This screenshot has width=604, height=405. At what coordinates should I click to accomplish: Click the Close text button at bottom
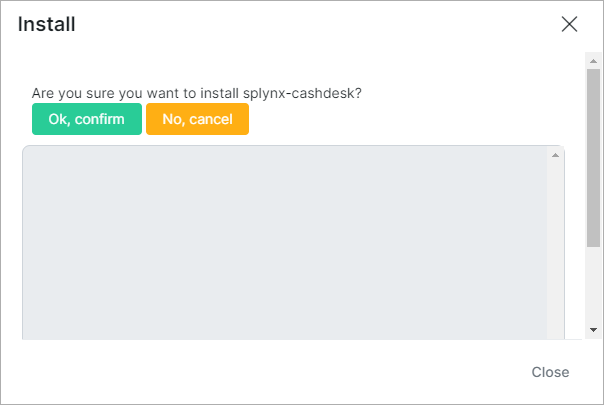[550, 372]
